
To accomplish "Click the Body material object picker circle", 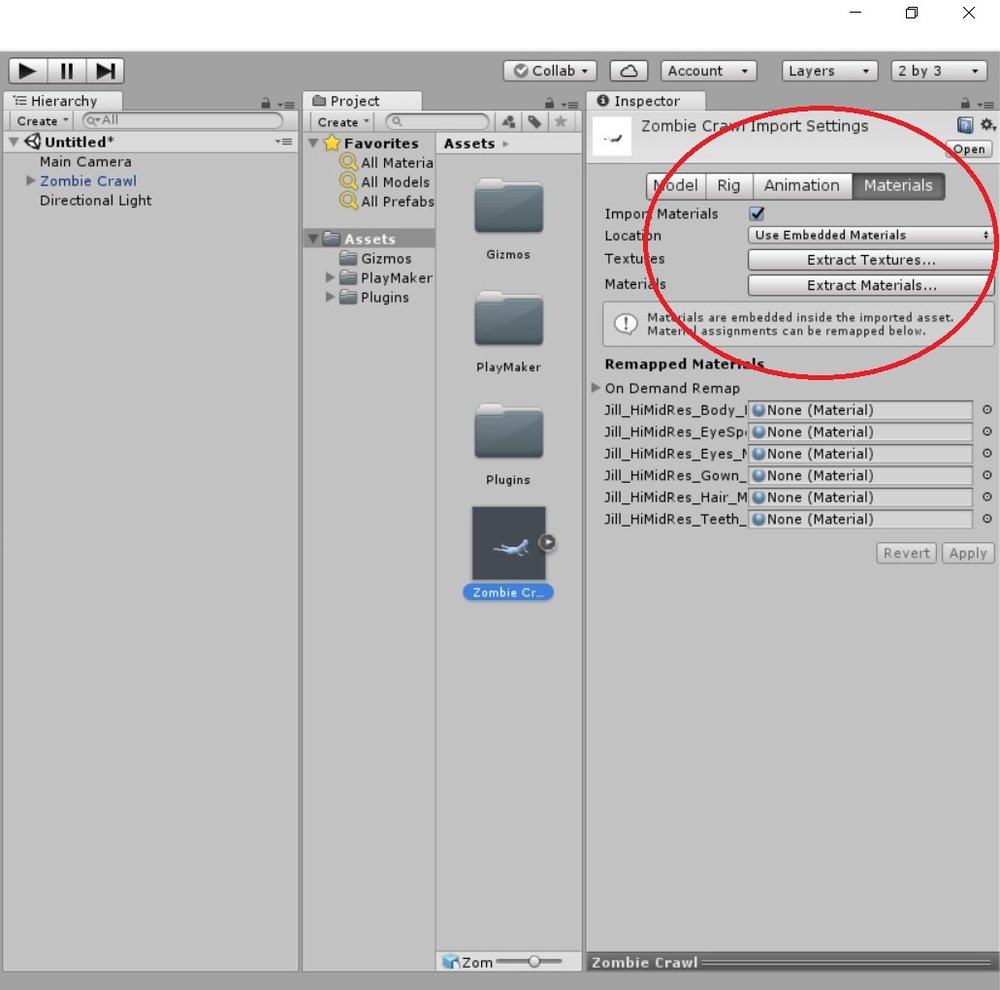I will [x=987, y=410].
